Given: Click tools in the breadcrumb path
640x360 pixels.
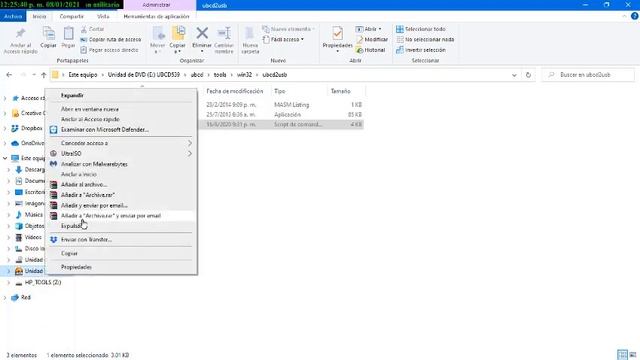Looking at the screenshot, I should pos(220,75).
